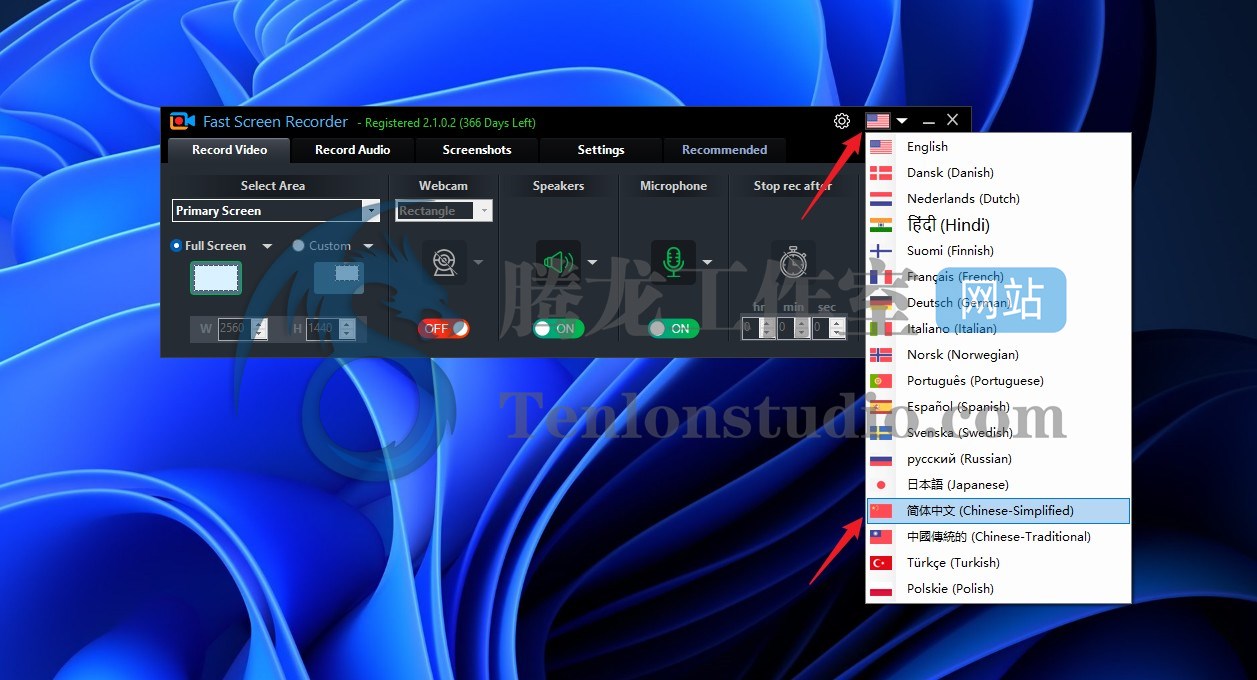Click the hr stepper field
The image size is (1257, 680).
point(758,327)
